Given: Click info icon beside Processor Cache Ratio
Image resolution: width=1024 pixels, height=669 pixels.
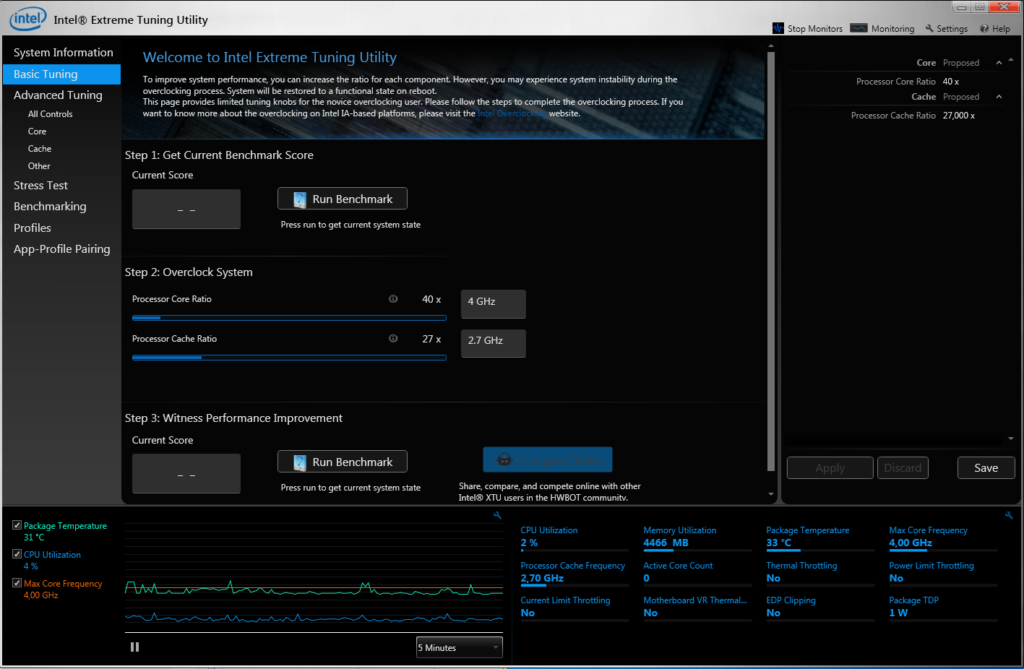Looking at the screenshot, I should pos(393,338).
